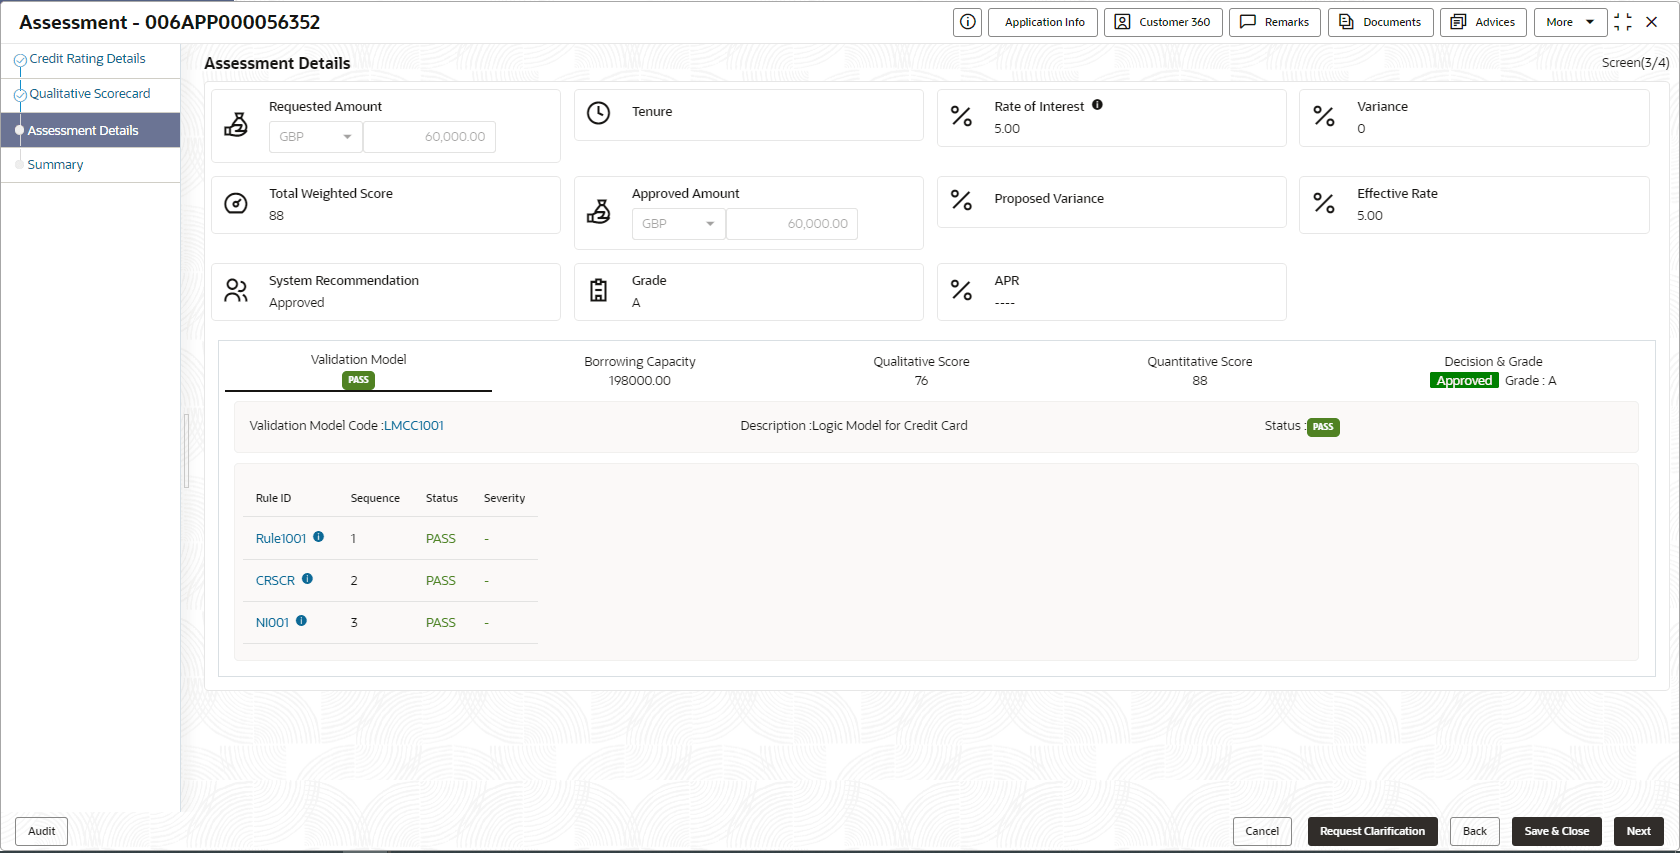The height and width of the screenshot is (853, 1680).
Task: Click the Tenure clock icon
Action: pos(598,113)
